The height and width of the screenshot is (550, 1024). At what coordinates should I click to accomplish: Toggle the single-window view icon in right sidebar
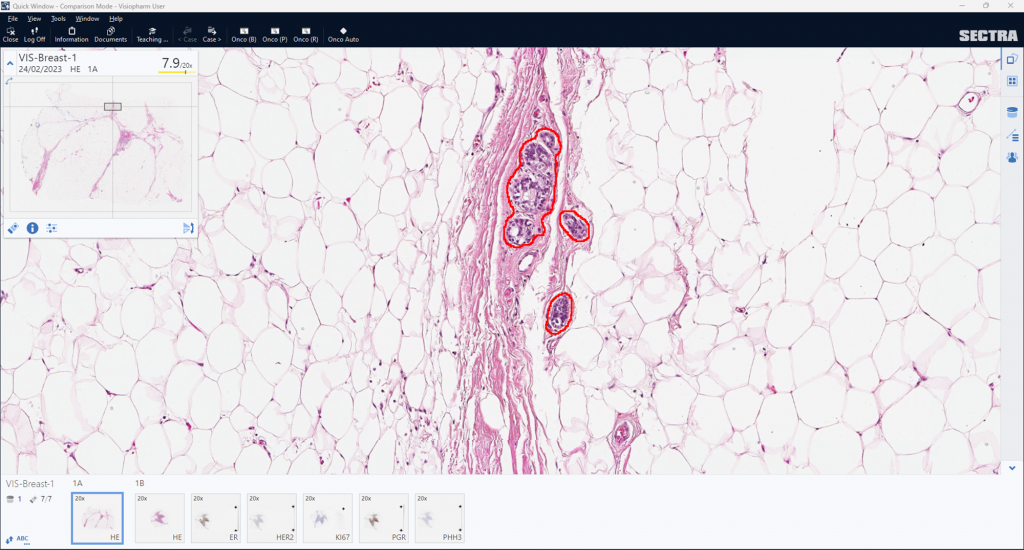[x=1012, y=60]
